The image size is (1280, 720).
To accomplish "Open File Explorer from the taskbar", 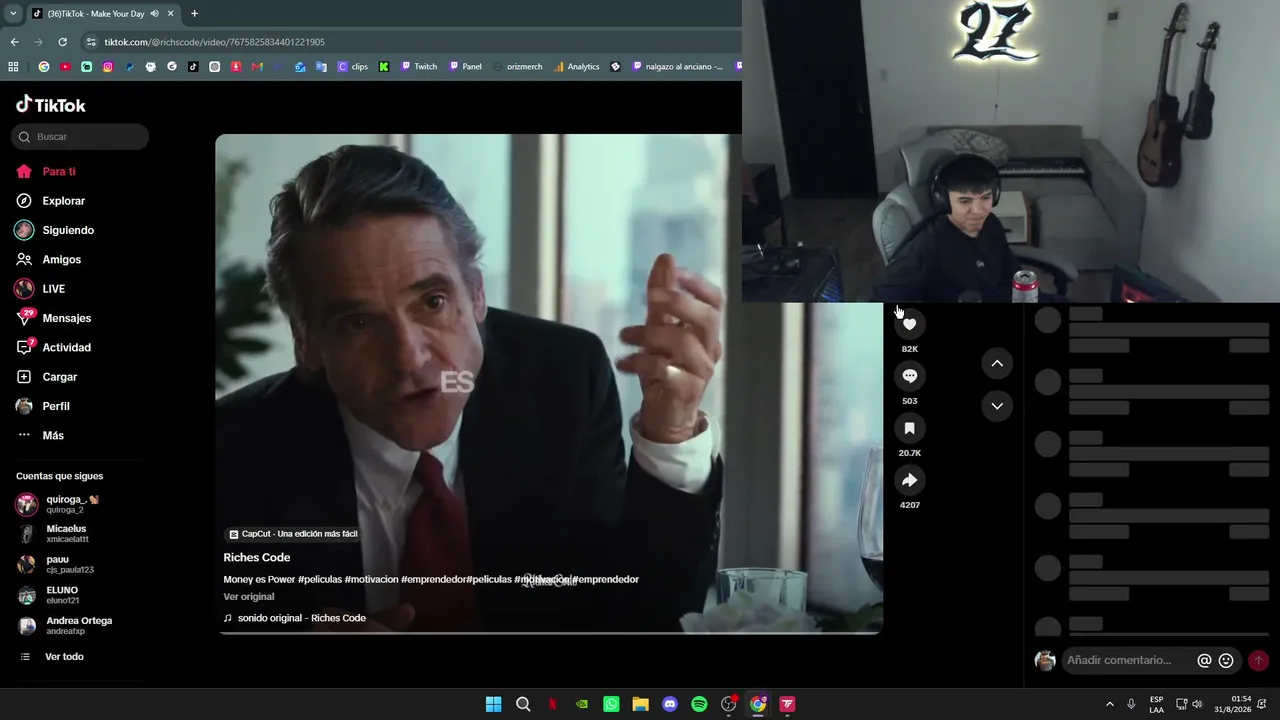I will coord(640,704).
